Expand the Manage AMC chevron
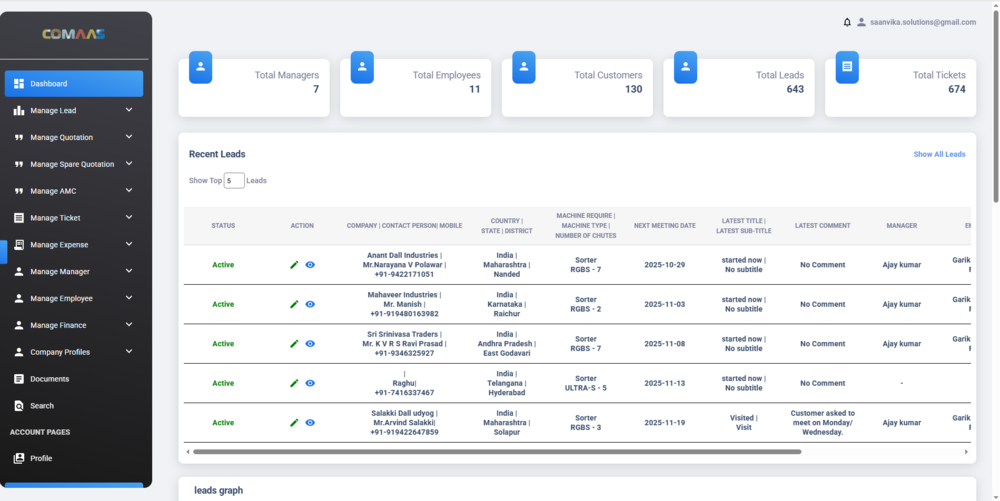This screenshot has height=501, width=1000. coord(129,190)
